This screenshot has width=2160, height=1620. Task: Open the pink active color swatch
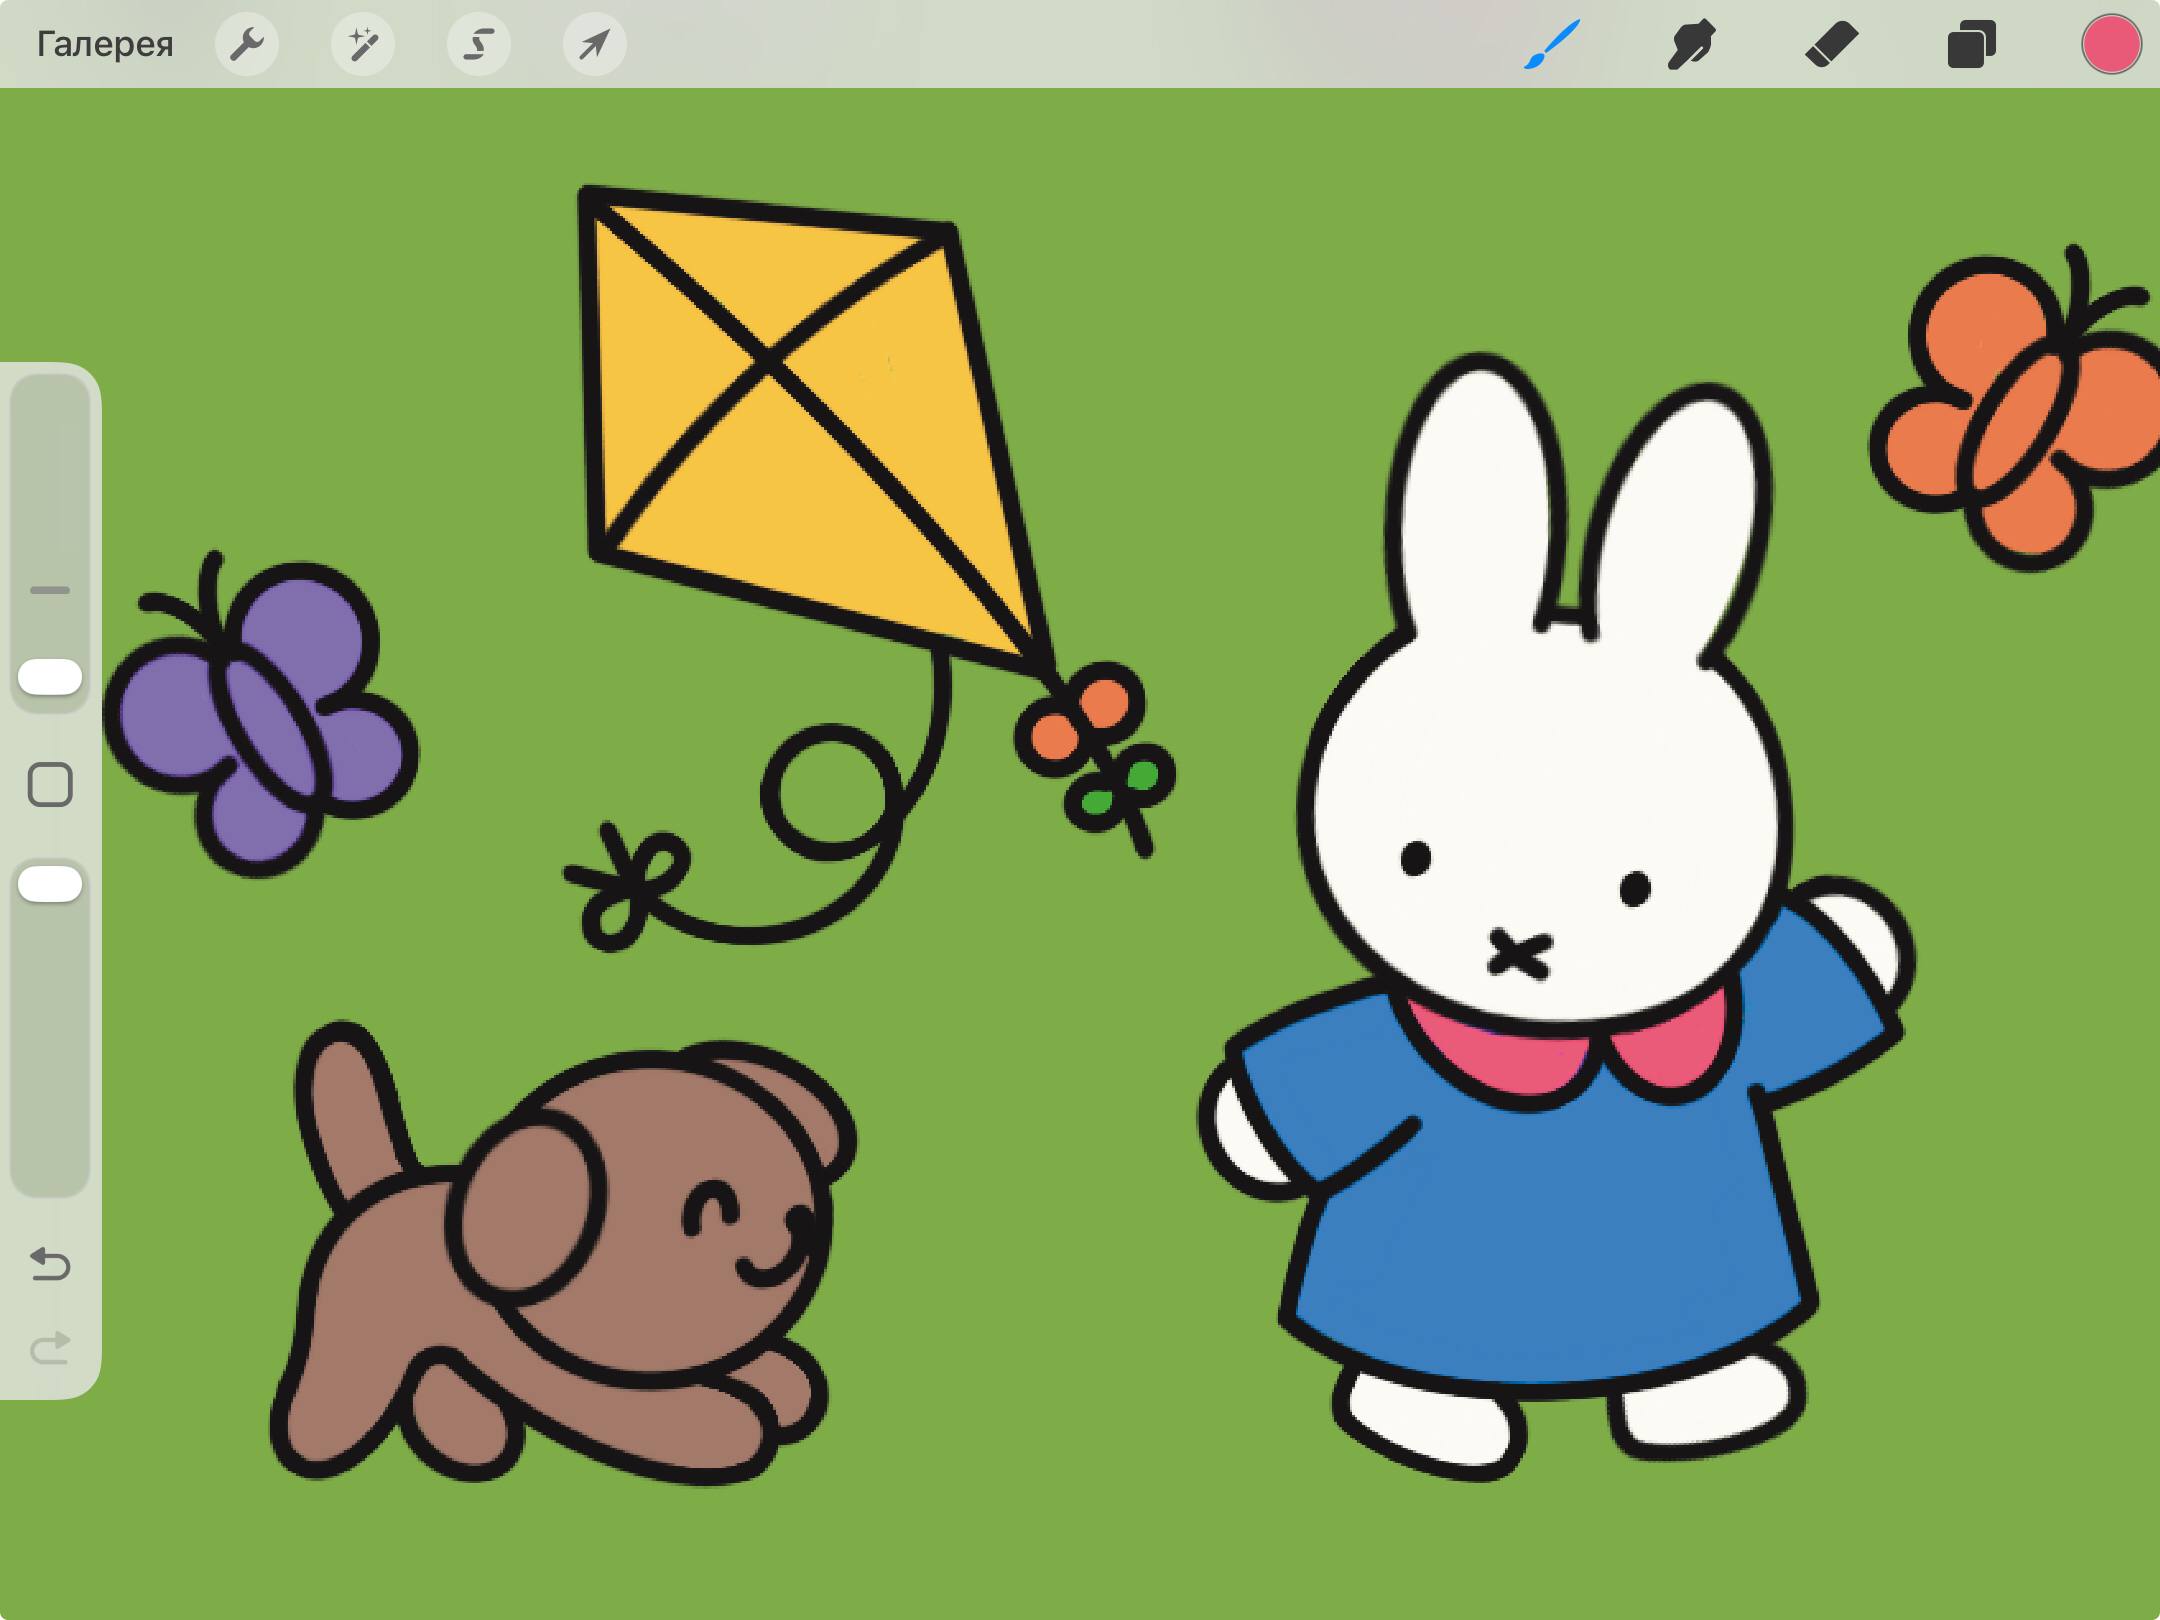[2111, 44]
